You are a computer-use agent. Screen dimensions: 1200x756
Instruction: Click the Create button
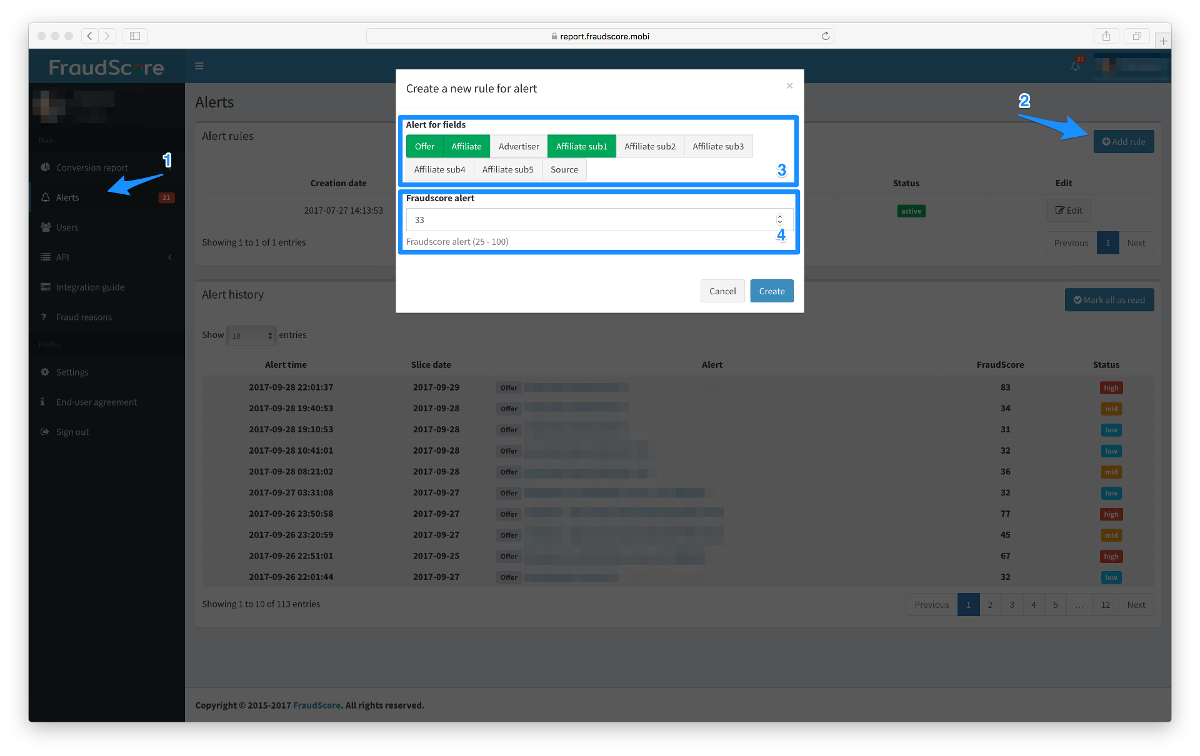pos(771,291)
